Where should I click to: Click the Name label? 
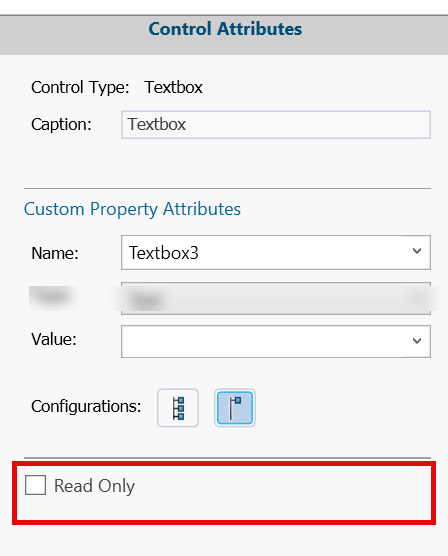coord(55,253)
